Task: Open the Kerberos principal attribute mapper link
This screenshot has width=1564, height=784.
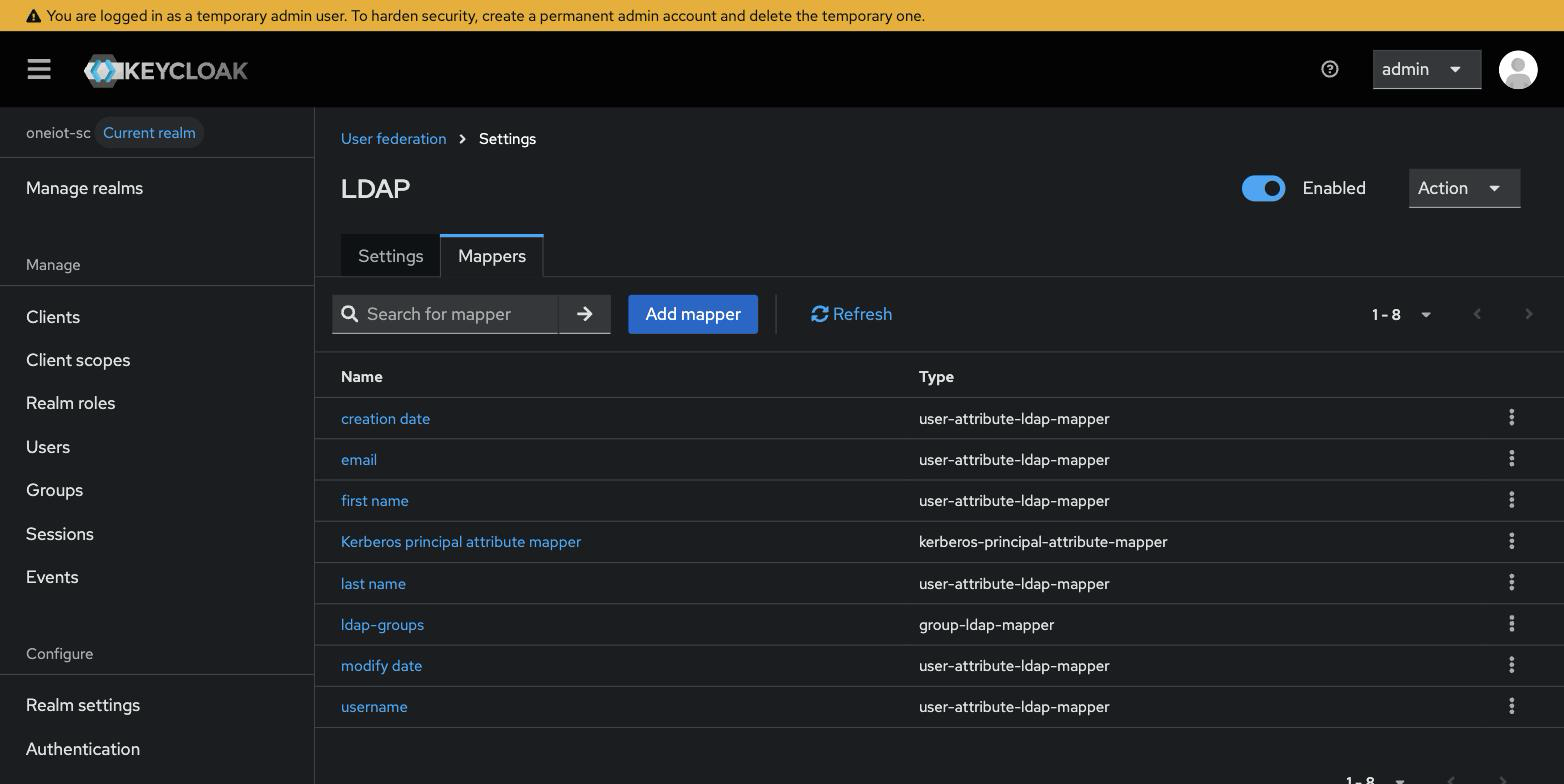Action: pyautogui.click(x=461, y=542)
